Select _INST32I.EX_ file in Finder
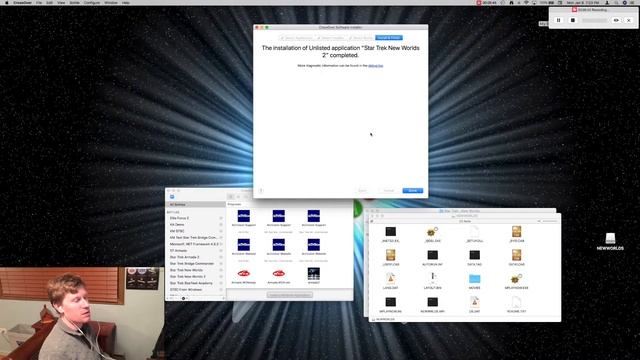Screen dimensions: 640x360 pos(390,234)
